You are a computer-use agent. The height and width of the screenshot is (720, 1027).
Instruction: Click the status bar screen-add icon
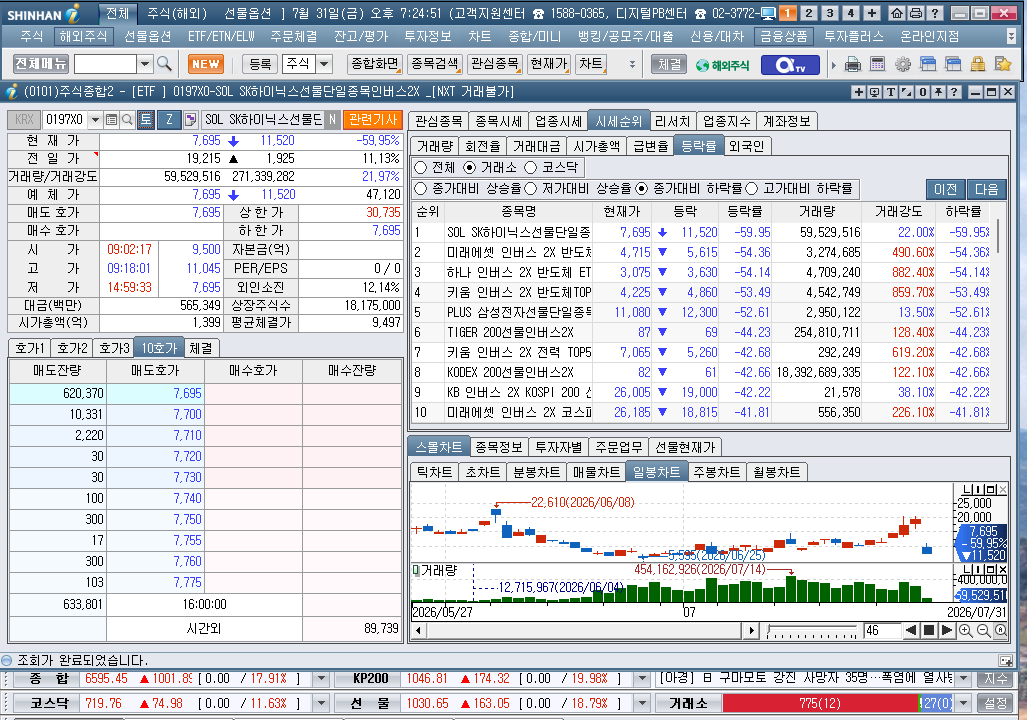pyautogui.click(x=1005, y=660)
